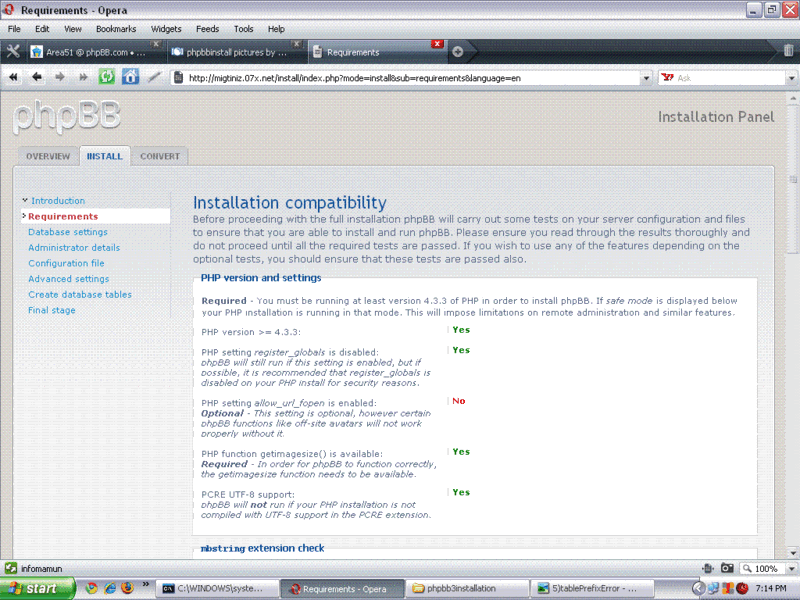Open the Database settings step
This screenshot has width=800, height=600.
[68, 232]
